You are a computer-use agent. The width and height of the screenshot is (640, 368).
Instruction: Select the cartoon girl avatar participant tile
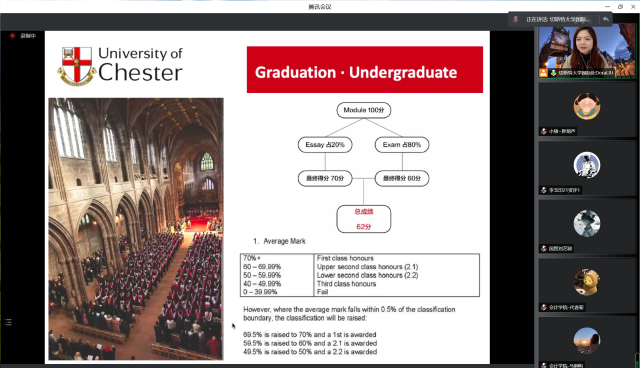tap(587, 109)
